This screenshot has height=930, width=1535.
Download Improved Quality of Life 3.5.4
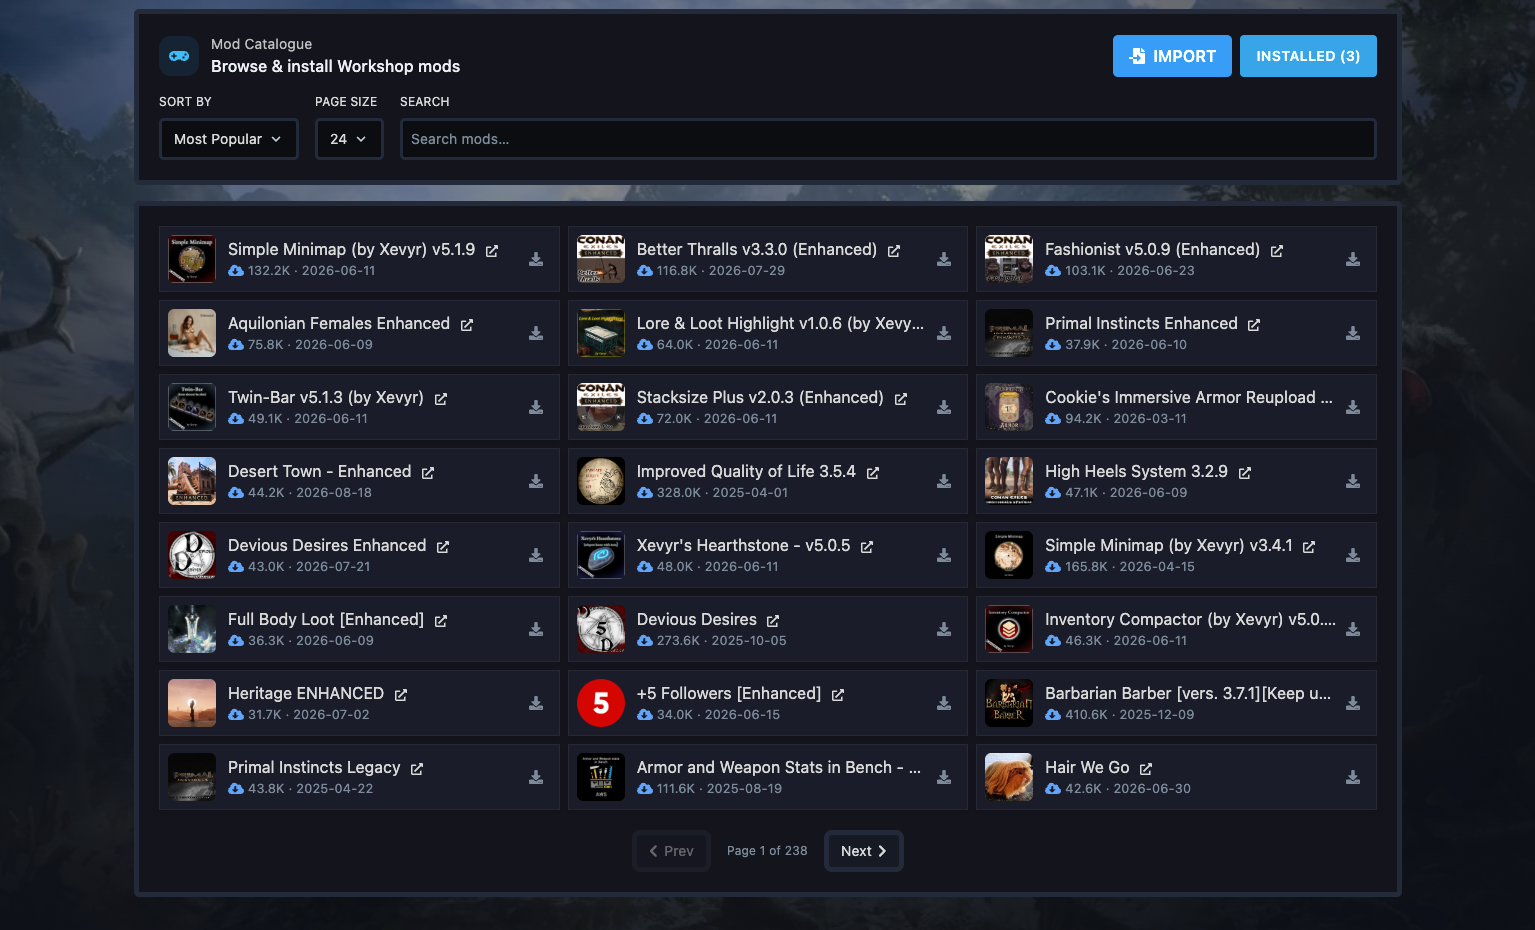(x=944, y=481)
